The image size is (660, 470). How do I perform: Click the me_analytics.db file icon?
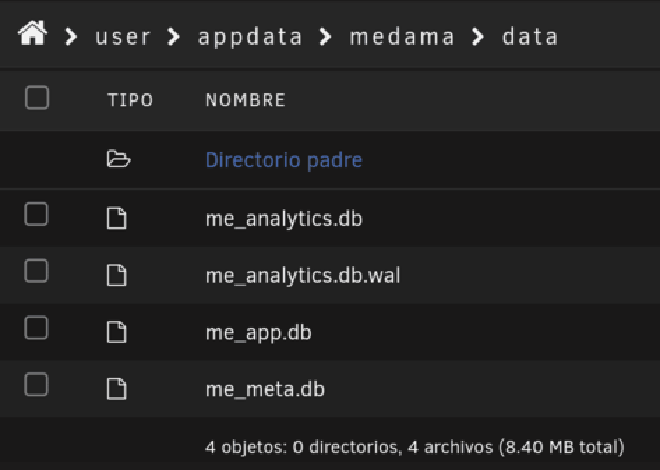click(x=117, y=218)
